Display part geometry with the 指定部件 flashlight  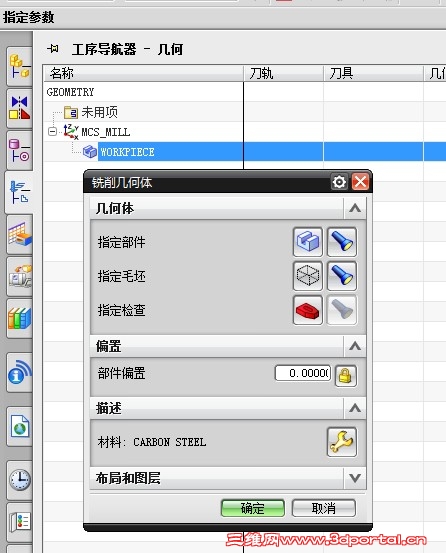[342, 242]
